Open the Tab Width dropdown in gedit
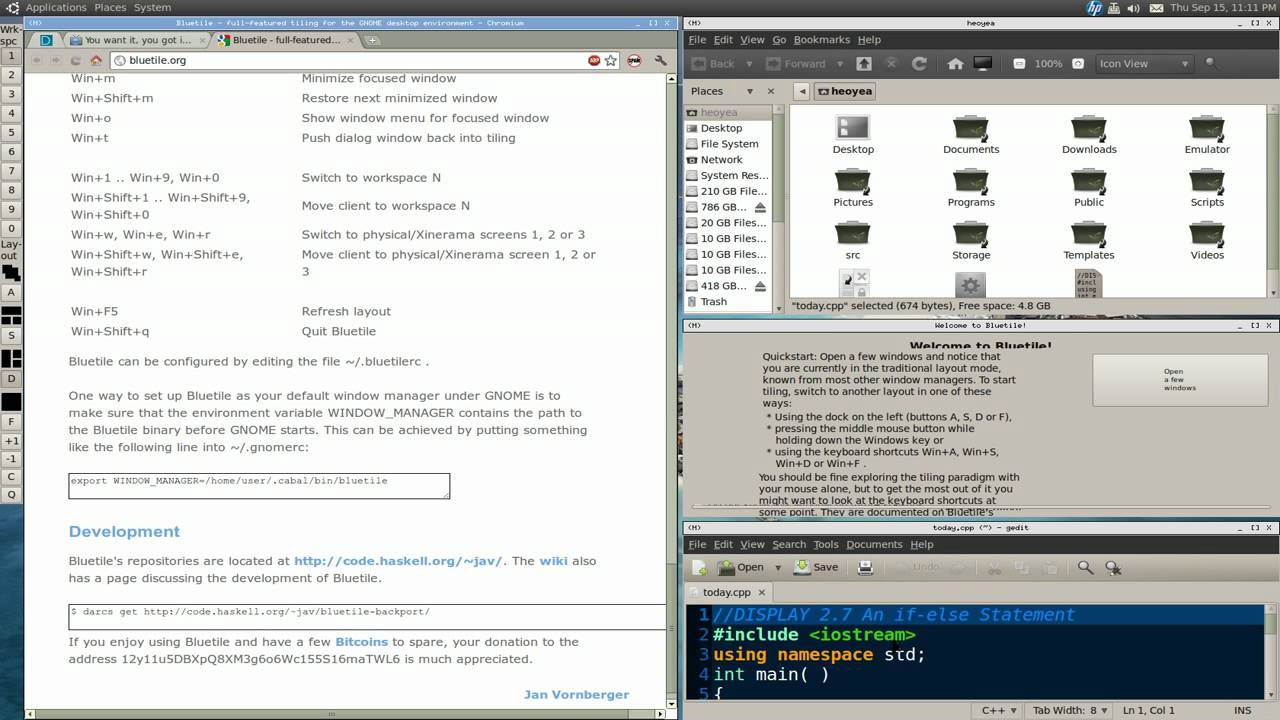Image resolution: width=1280 pixels, height=720 pixels. click(x=1070, y=710)
